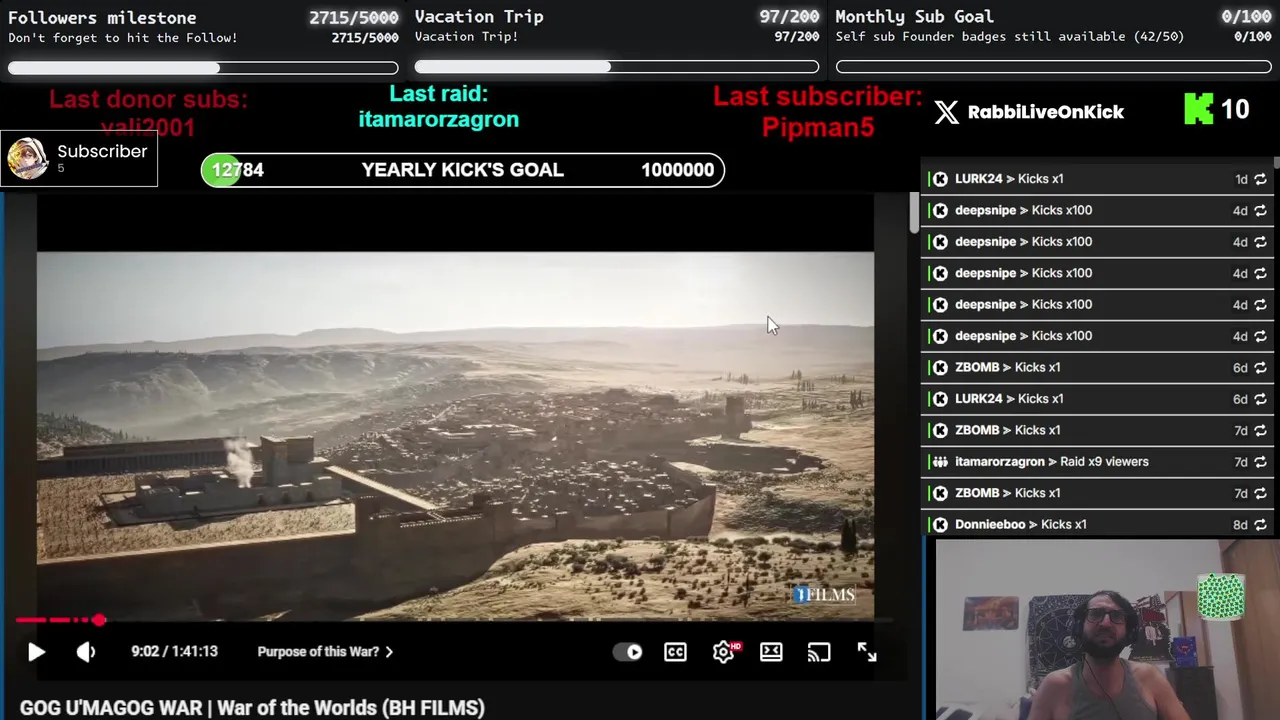
Task: Click the Subscriber label
Action: pyautogui.click(x=102, y=152)
